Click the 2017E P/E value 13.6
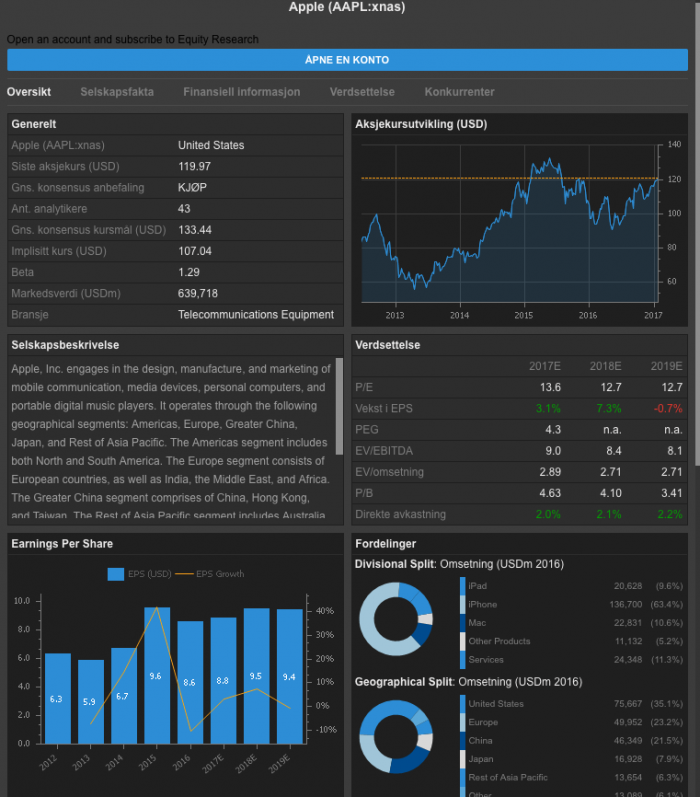 [x=550, y=388]
